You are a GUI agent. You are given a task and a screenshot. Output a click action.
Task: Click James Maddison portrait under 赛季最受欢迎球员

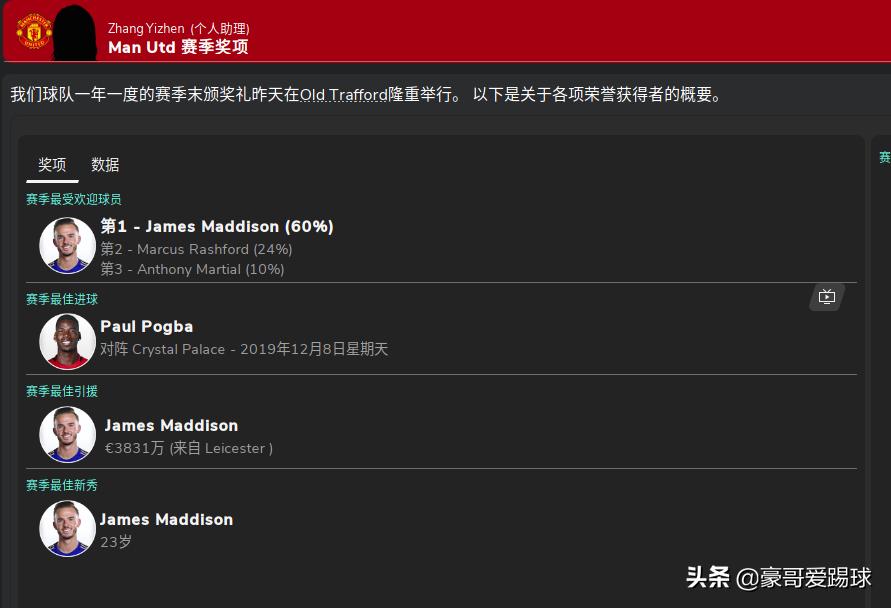click(67, 245)
